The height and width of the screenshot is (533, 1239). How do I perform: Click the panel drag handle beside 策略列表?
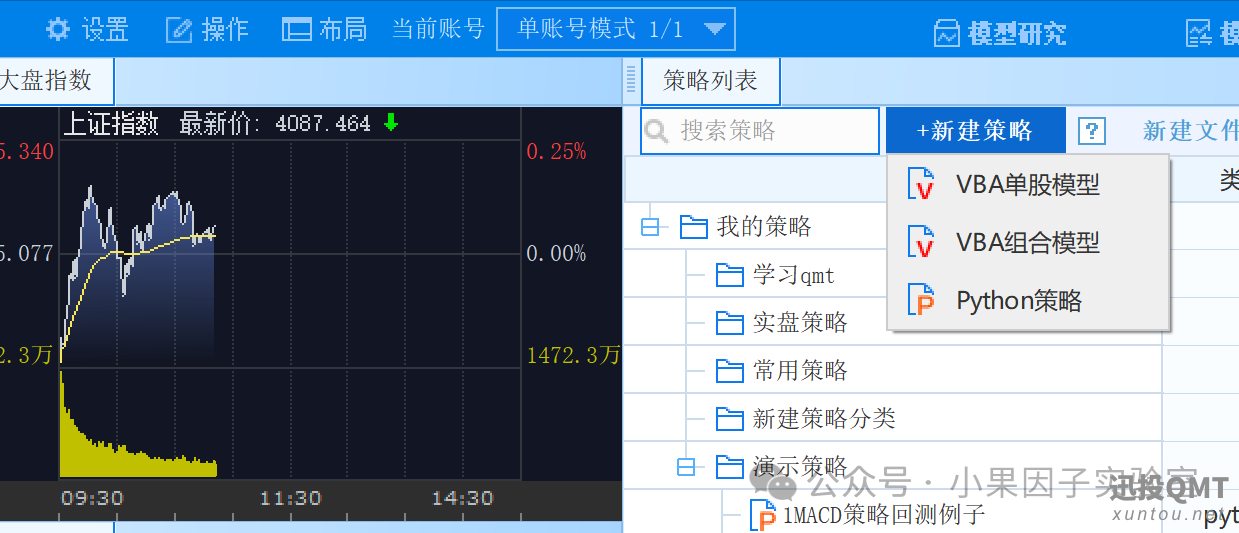tap(630, 80)
